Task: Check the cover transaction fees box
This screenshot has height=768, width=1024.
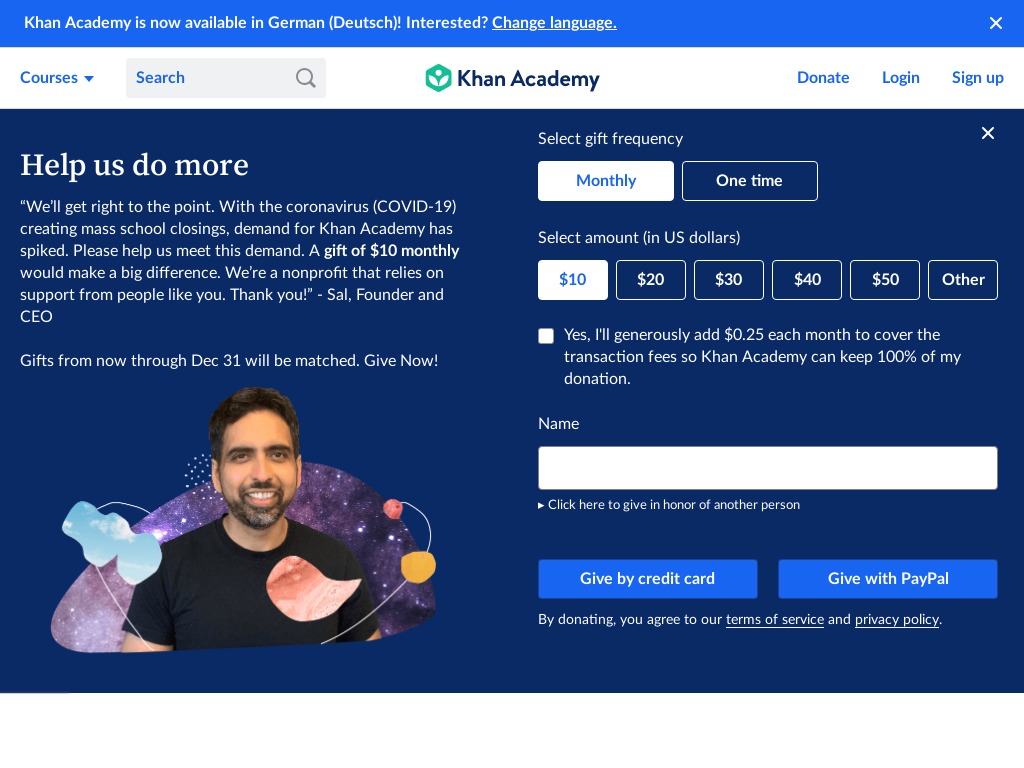Action: pos(546,336)
